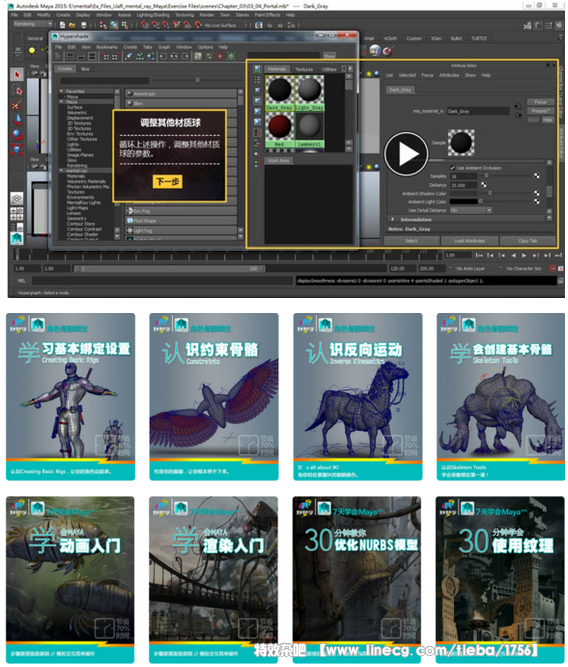This screenshot has height=667, width=568.
Task: Switch to Textures tab in Hypershade
Action: pos(304,69)
